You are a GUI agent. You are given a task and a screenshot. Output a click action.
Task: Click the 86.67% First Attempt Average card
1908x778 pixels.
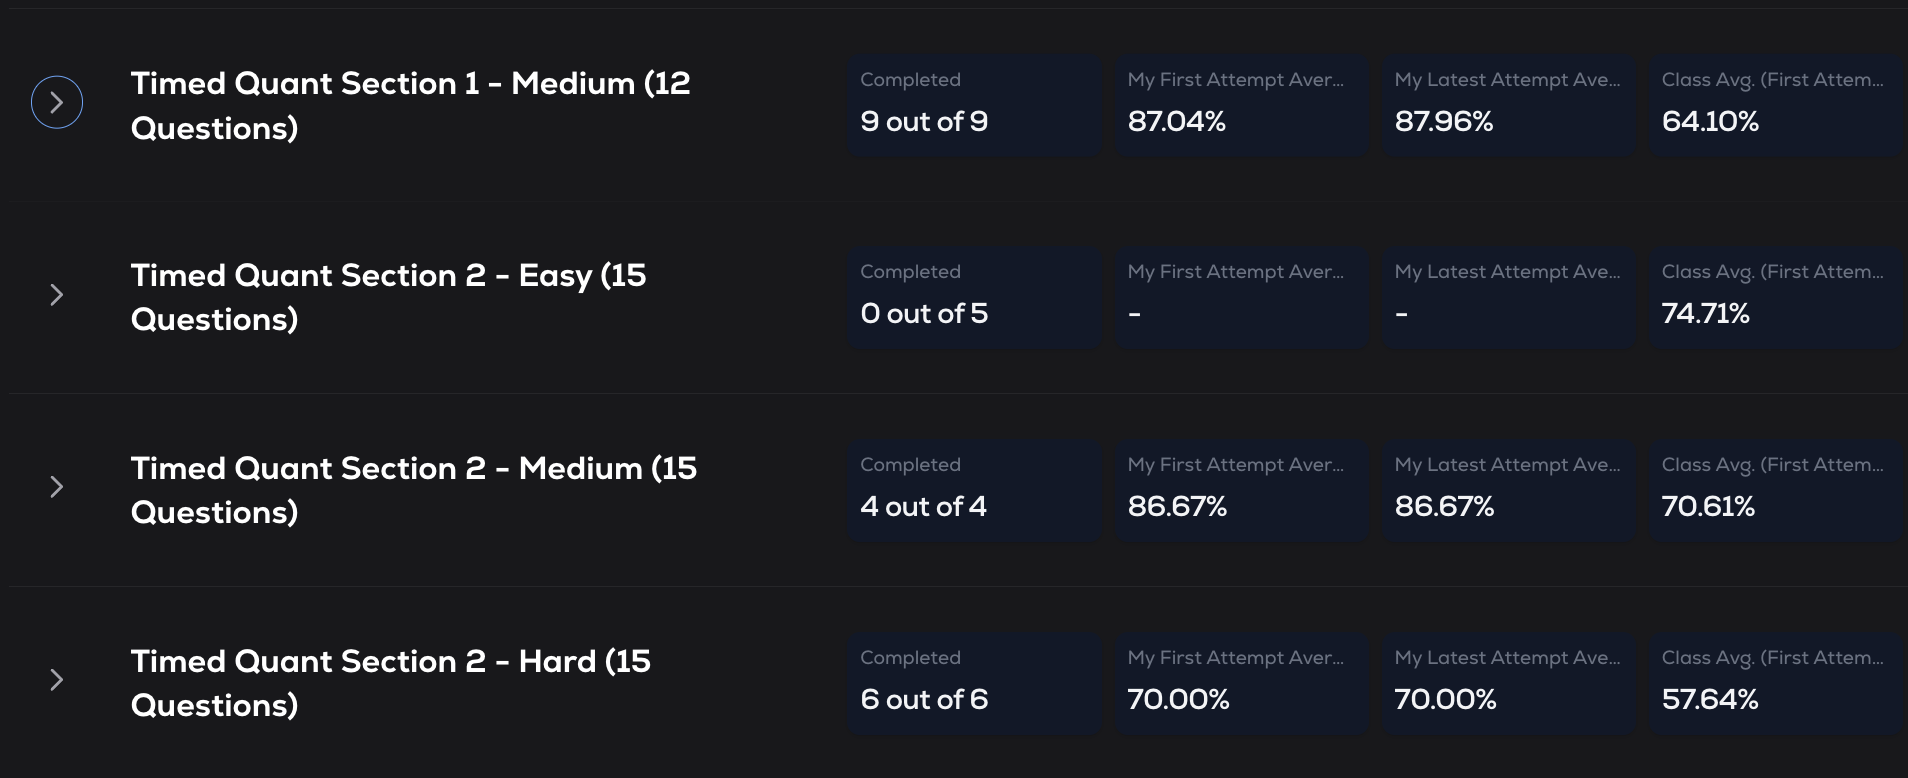click(x=1241, y=490)
